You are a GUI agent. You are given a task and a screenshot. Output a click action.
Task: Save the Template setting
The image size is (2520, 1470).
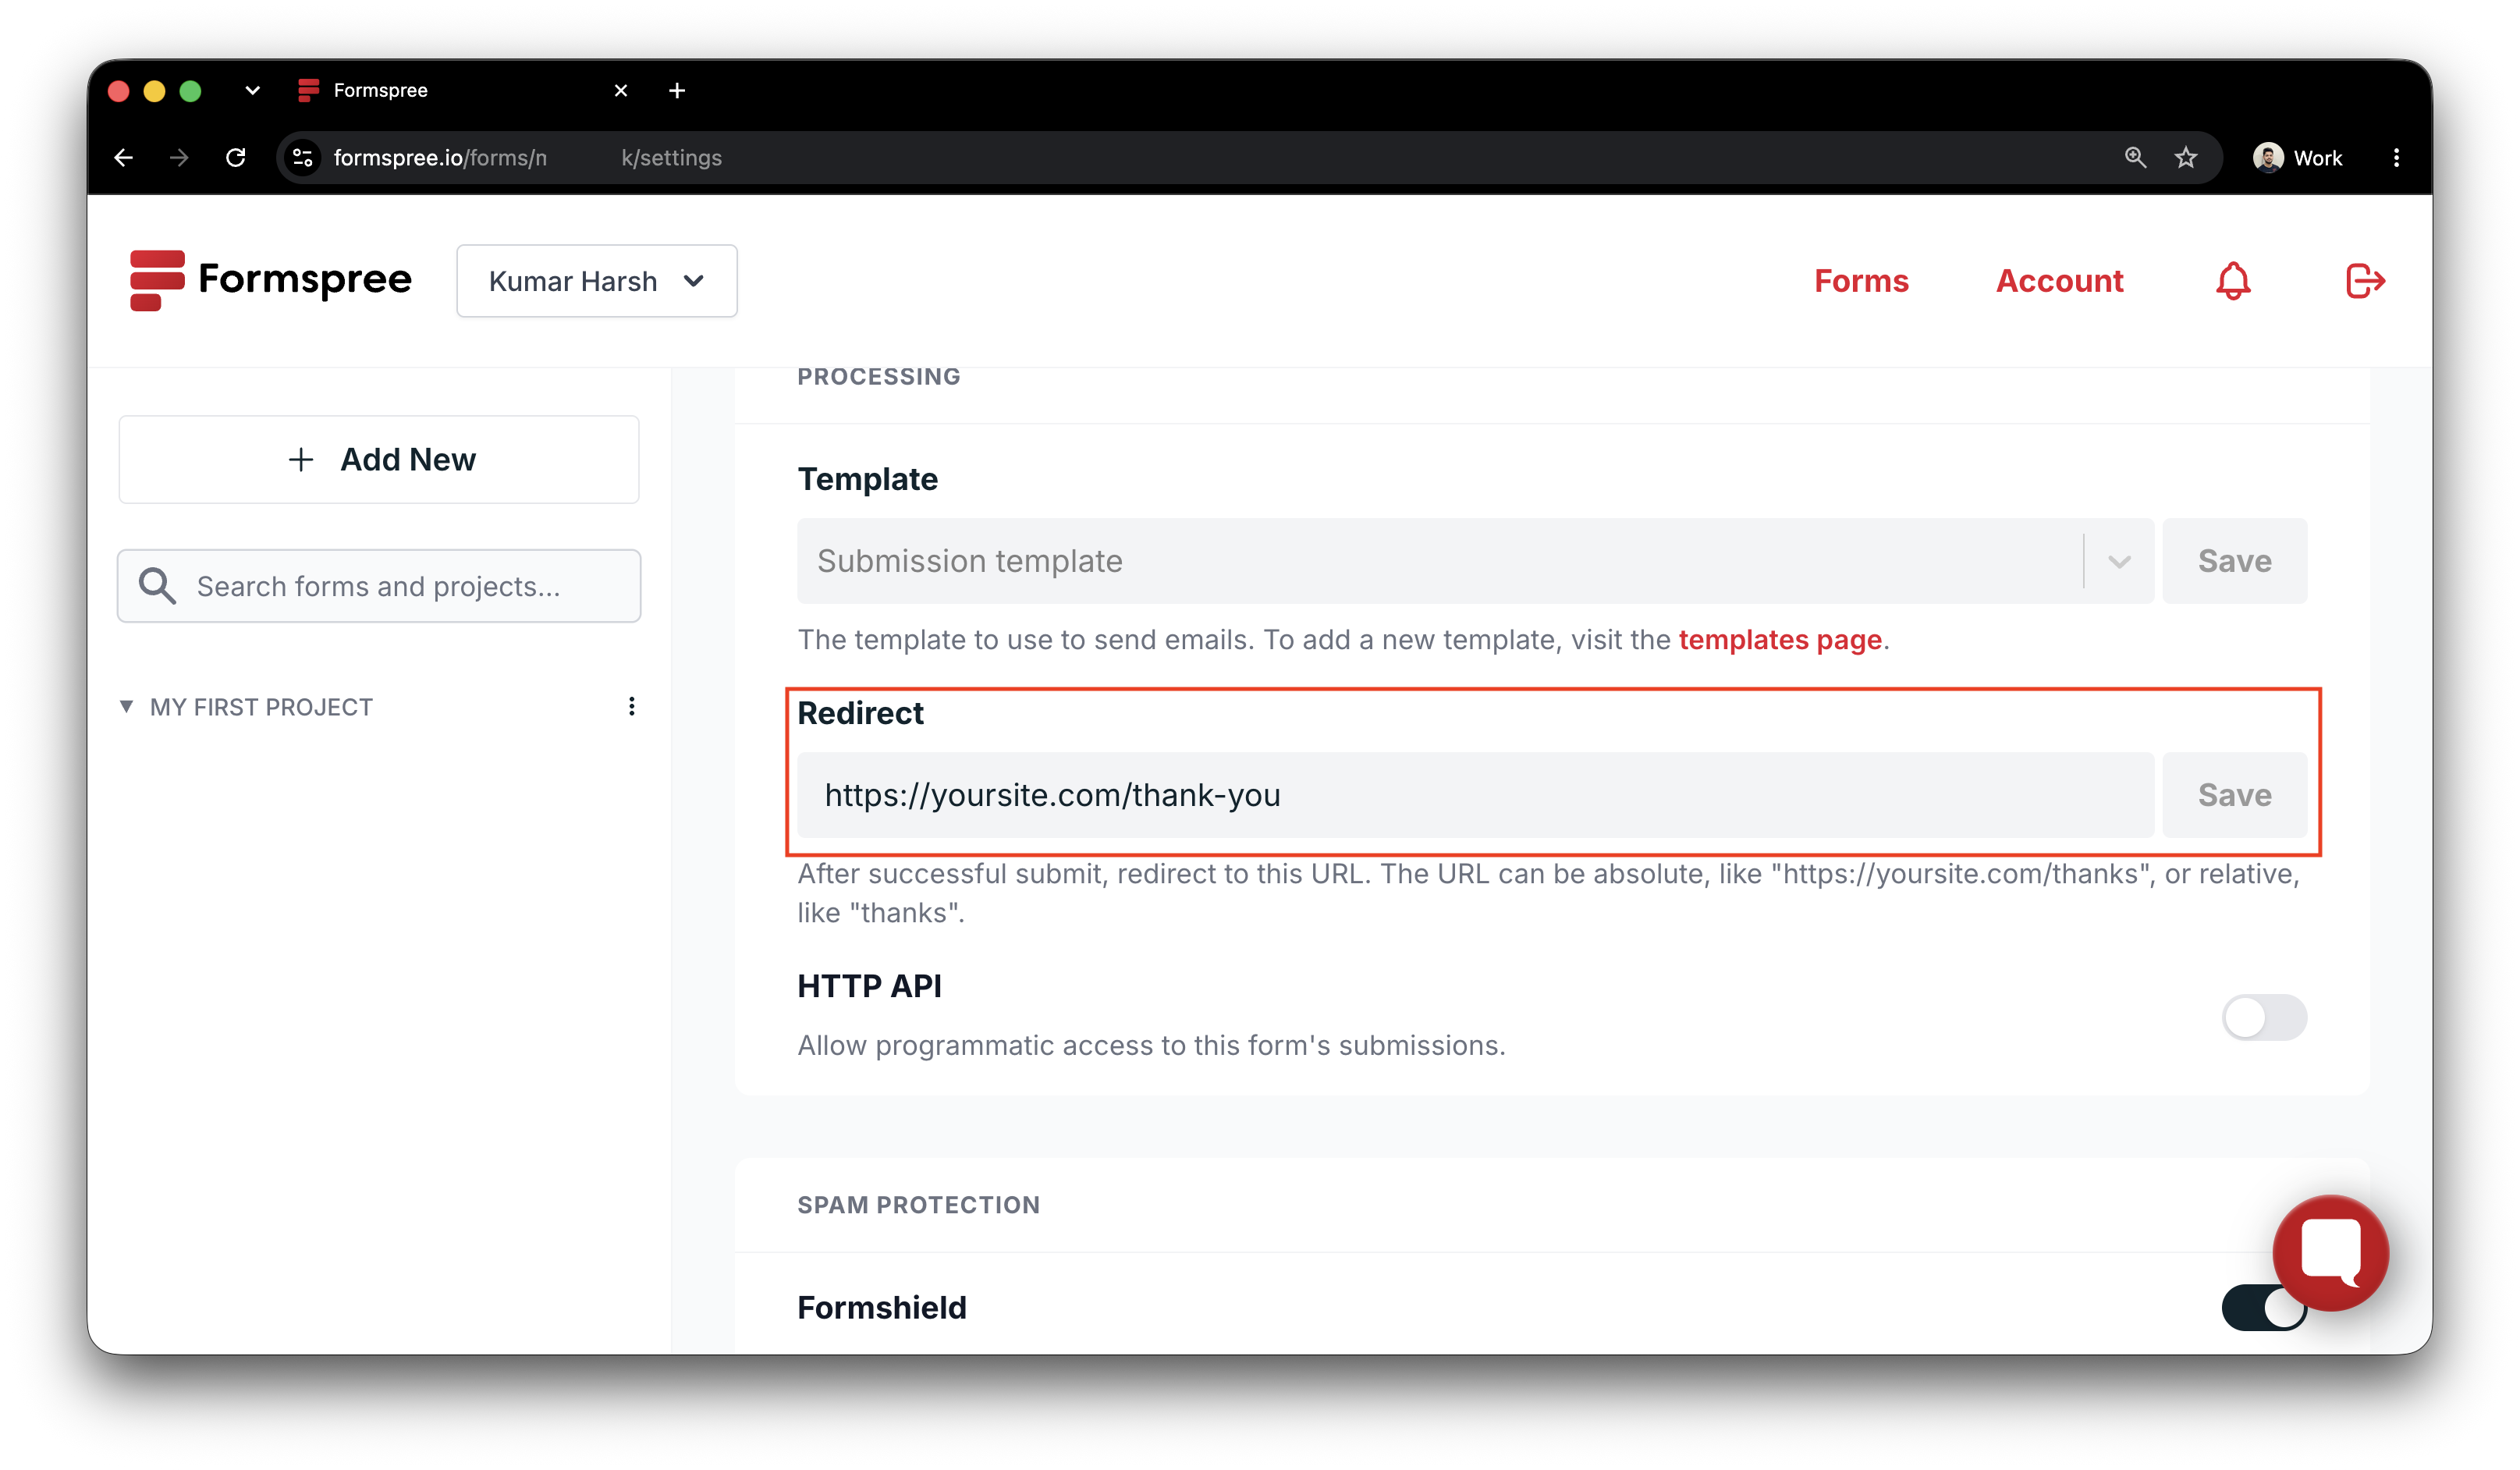click(x=2234, y=561)
